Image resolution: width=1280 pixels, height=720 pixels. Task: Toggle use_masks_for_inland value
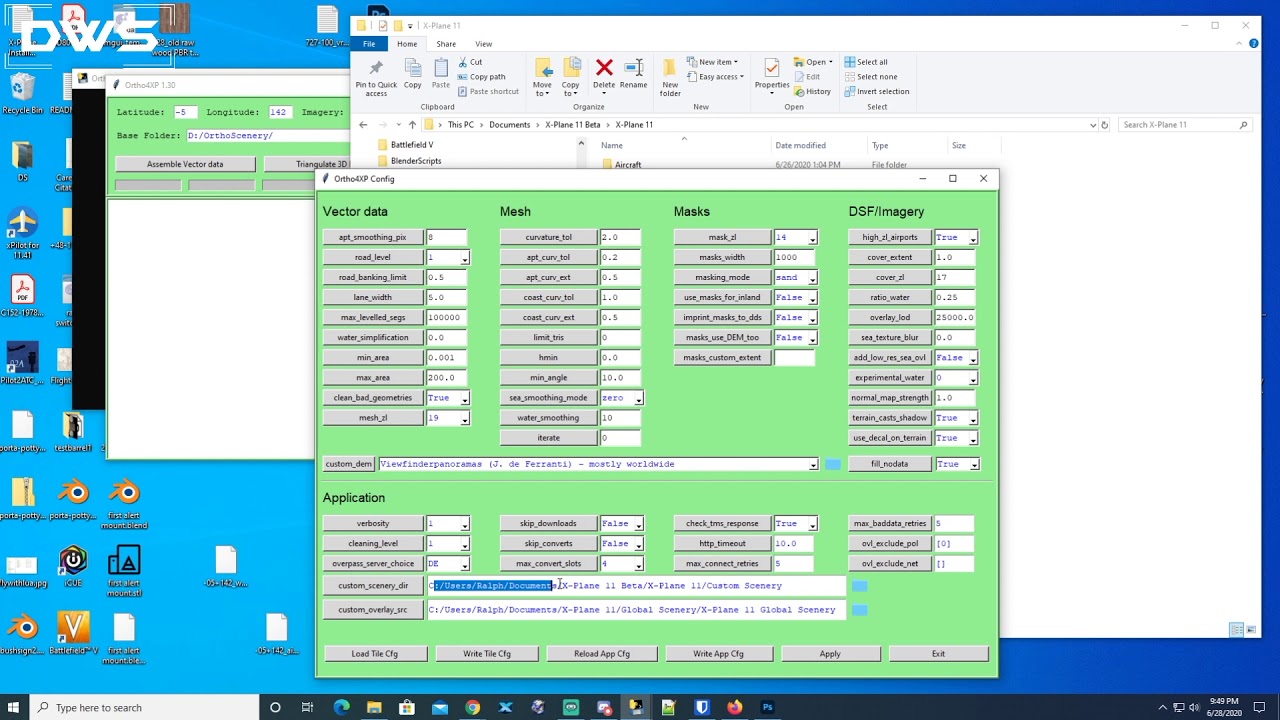pos(796,298)
